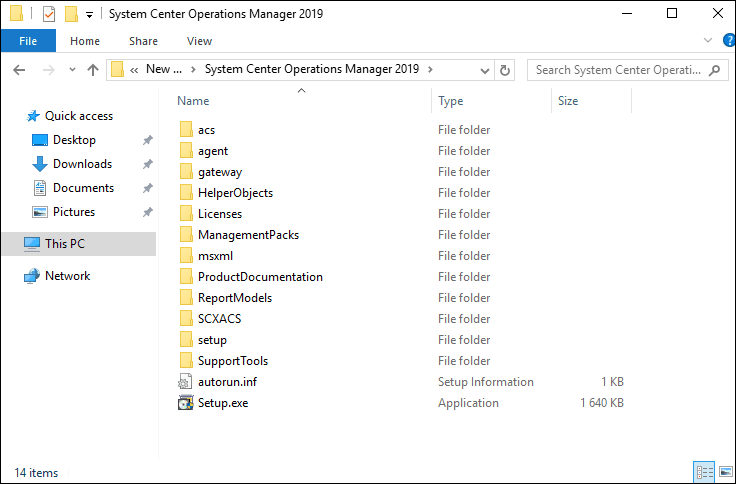Click the New ... breadcrumb segment
Viewport: 736px width, 484px height.
pyautogui.click(x=164, y=69)
